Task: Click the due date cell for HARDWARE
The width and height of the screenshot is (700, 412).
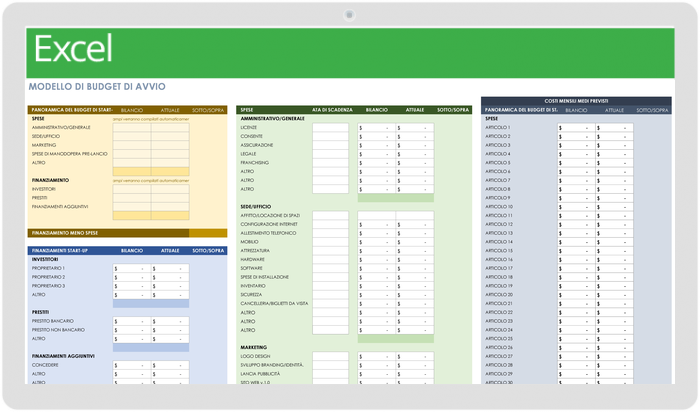Action: 330,259
